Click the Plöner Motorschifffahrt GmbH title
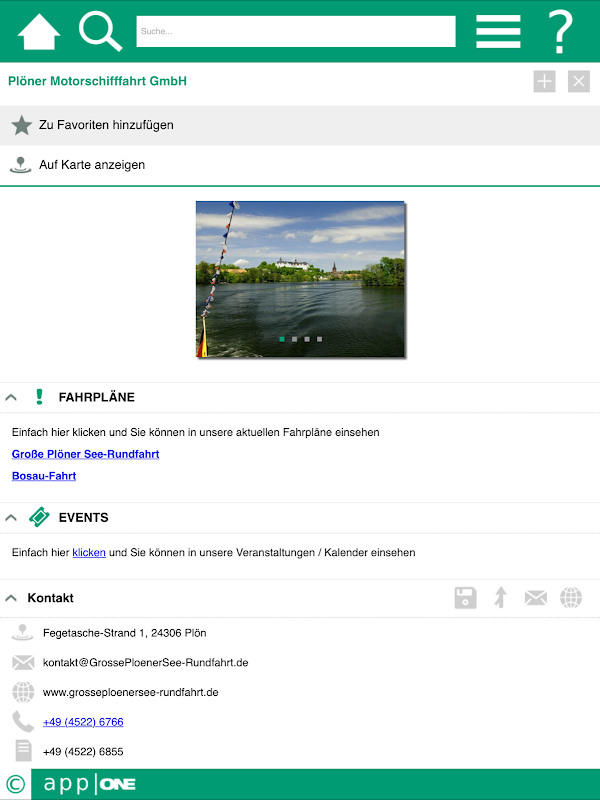600x800 pixels. point(97,81)
